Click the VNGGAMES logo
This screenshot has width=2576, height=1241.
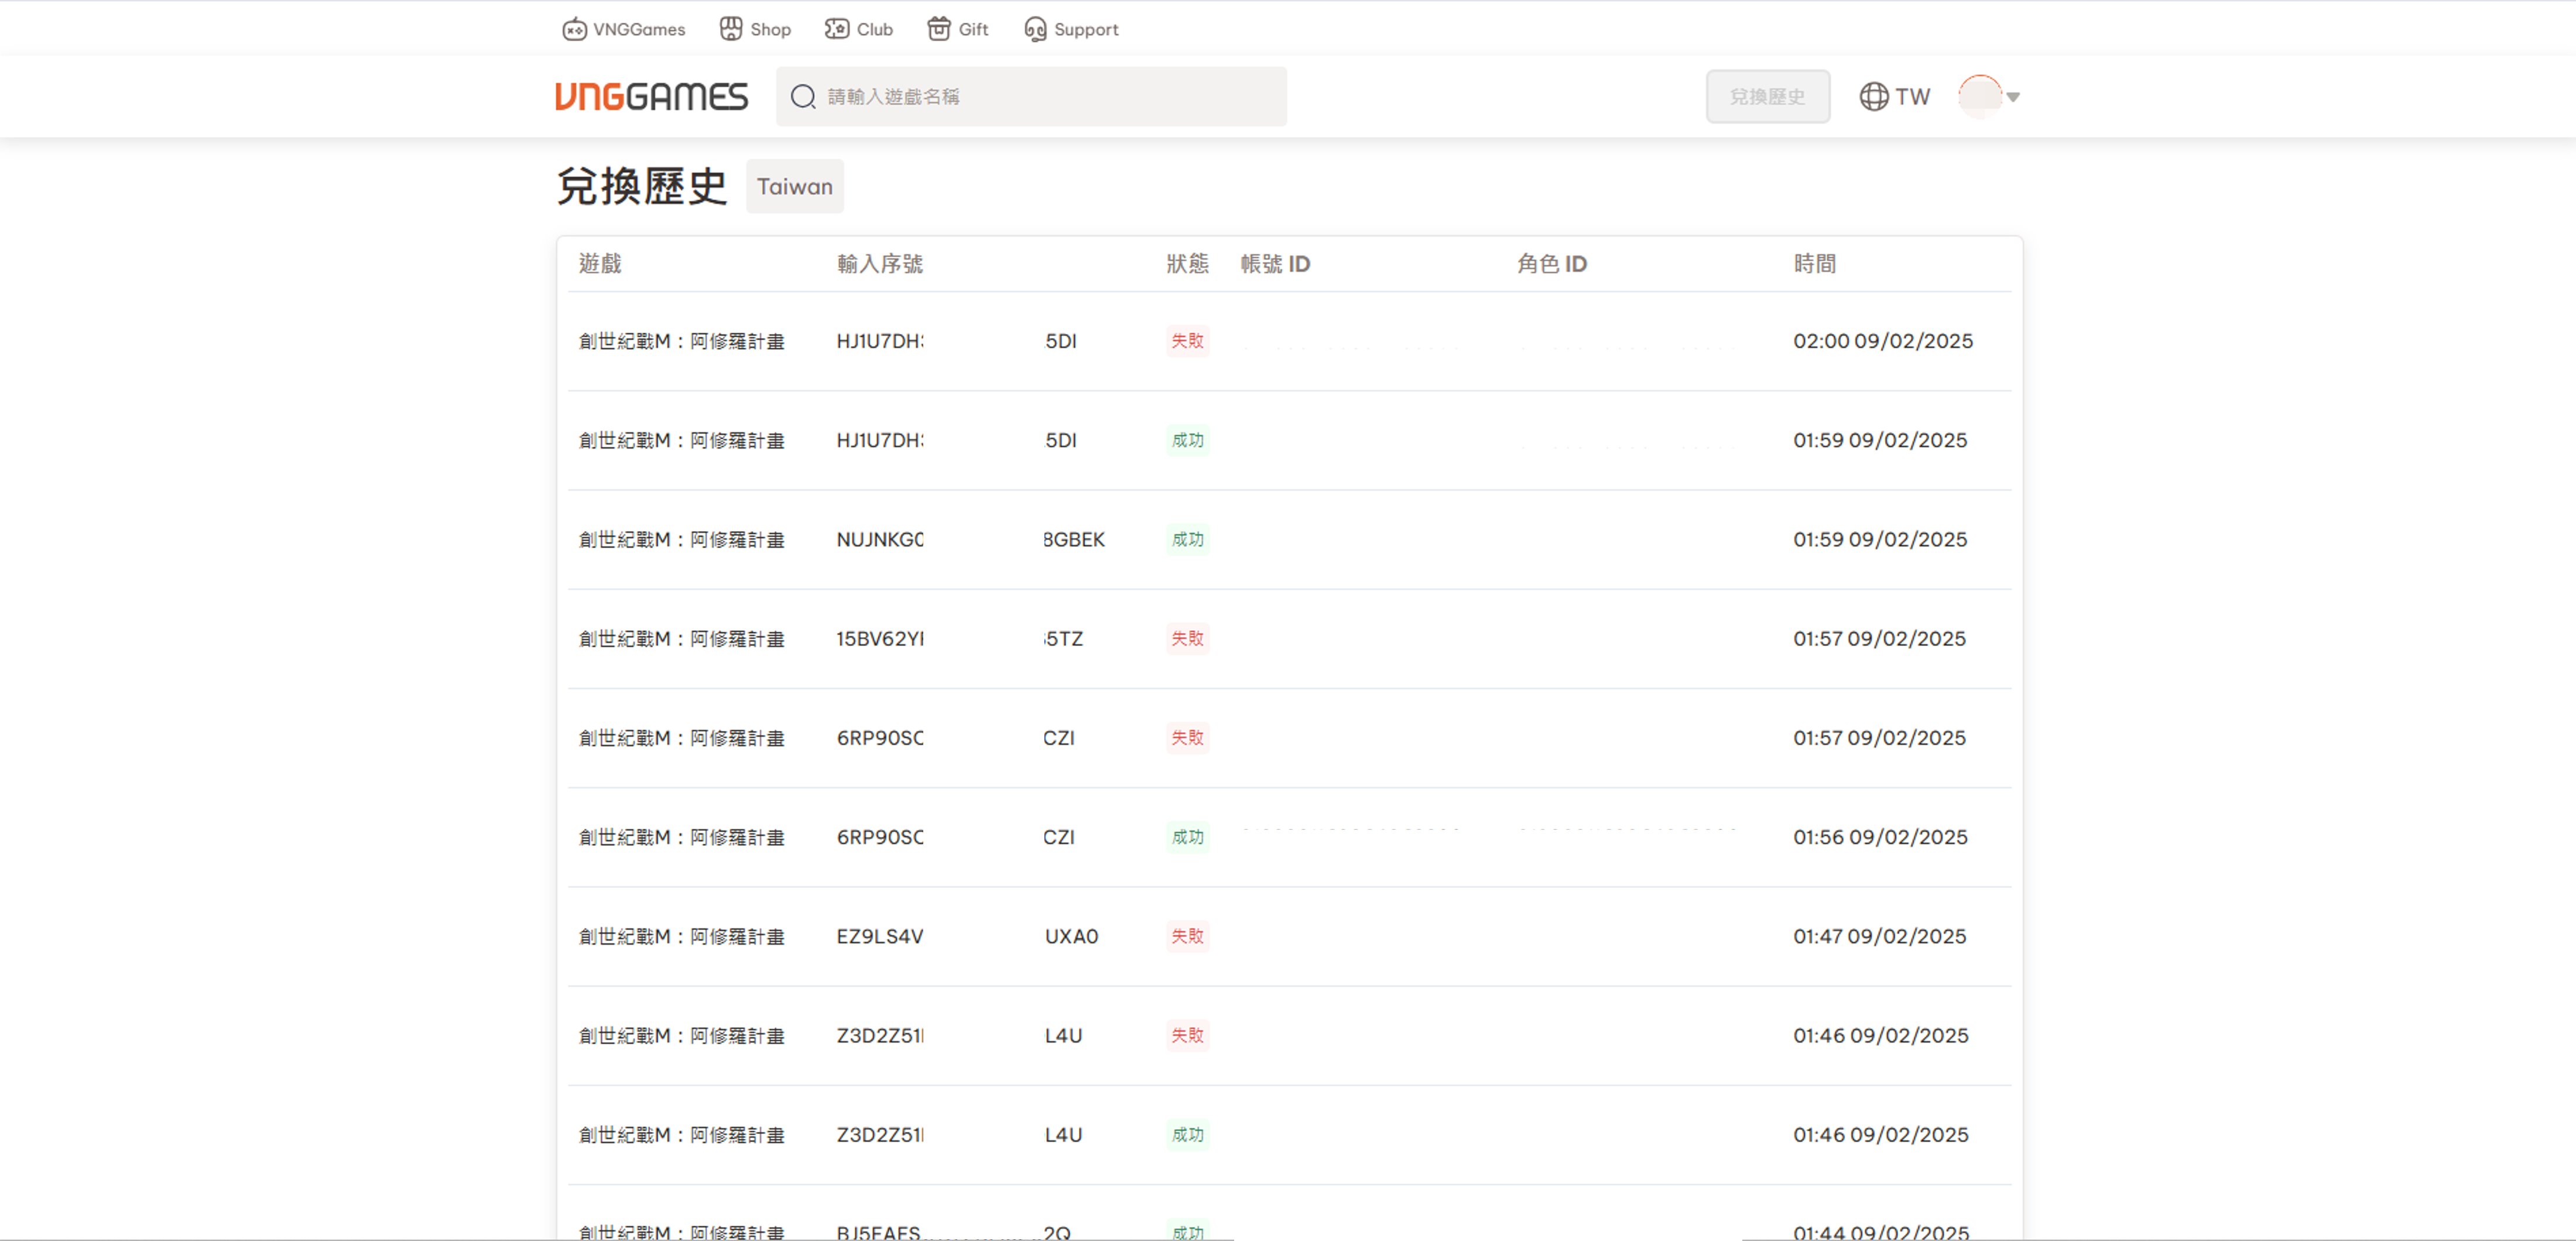pos(651,97)
